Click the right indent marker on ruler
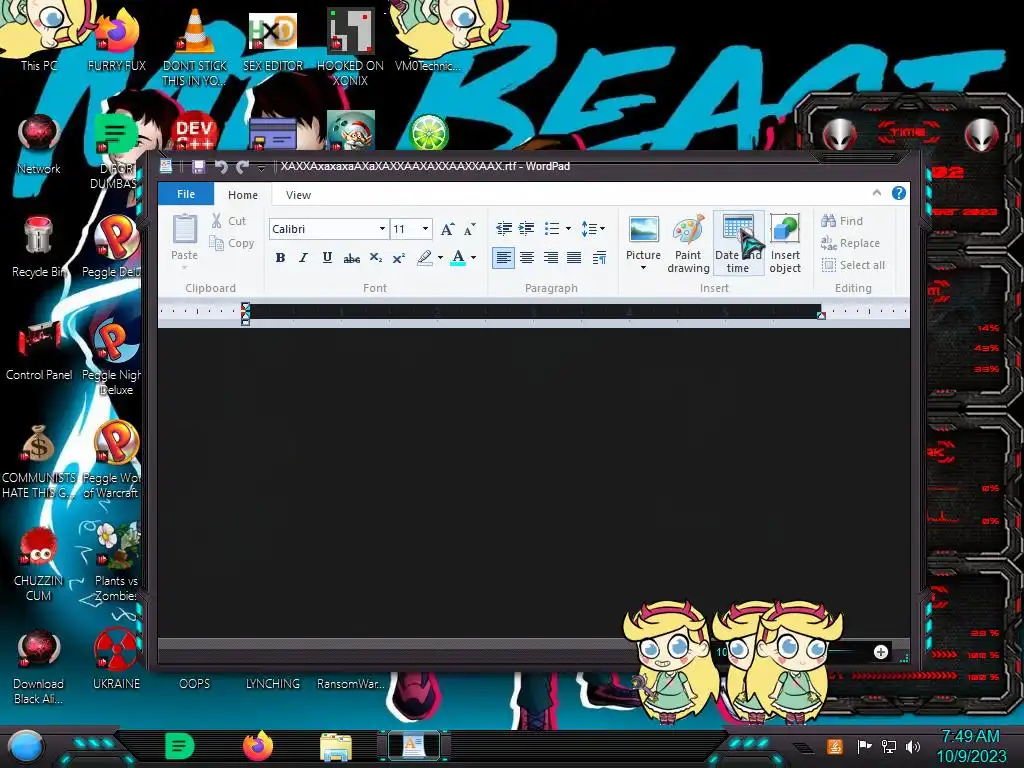The image size is (1024, 768). [822, 315]
